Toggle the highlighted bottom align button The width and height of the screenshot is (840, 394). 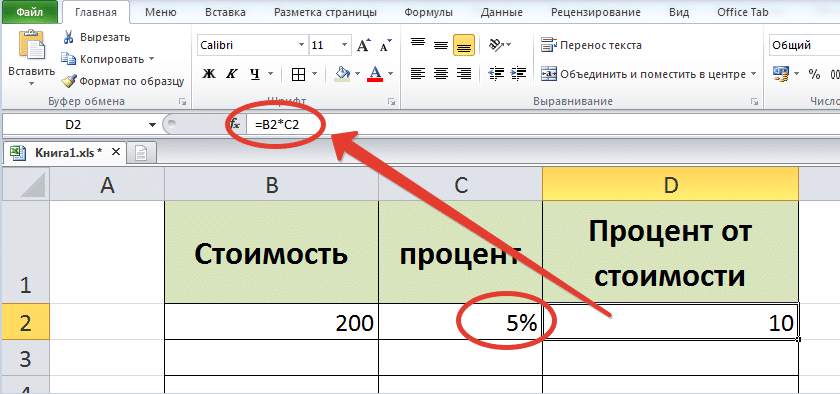(x=464, y=46)
